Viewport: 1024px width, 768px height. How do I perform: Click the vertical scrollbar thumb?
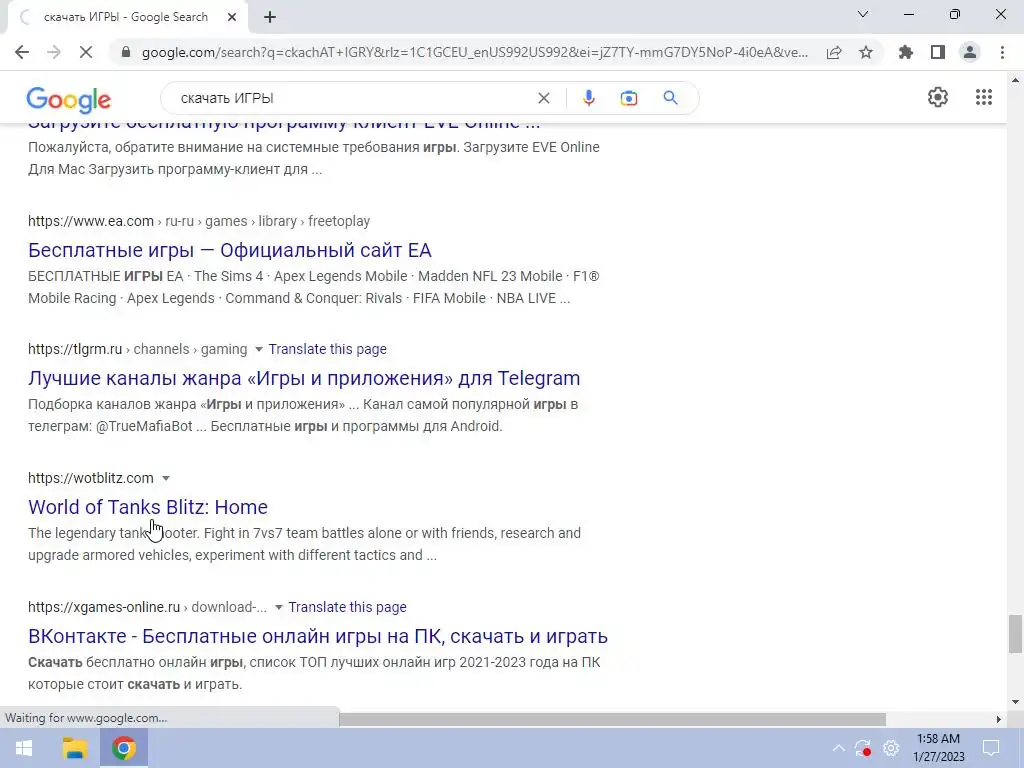[x=1015, y=633]
